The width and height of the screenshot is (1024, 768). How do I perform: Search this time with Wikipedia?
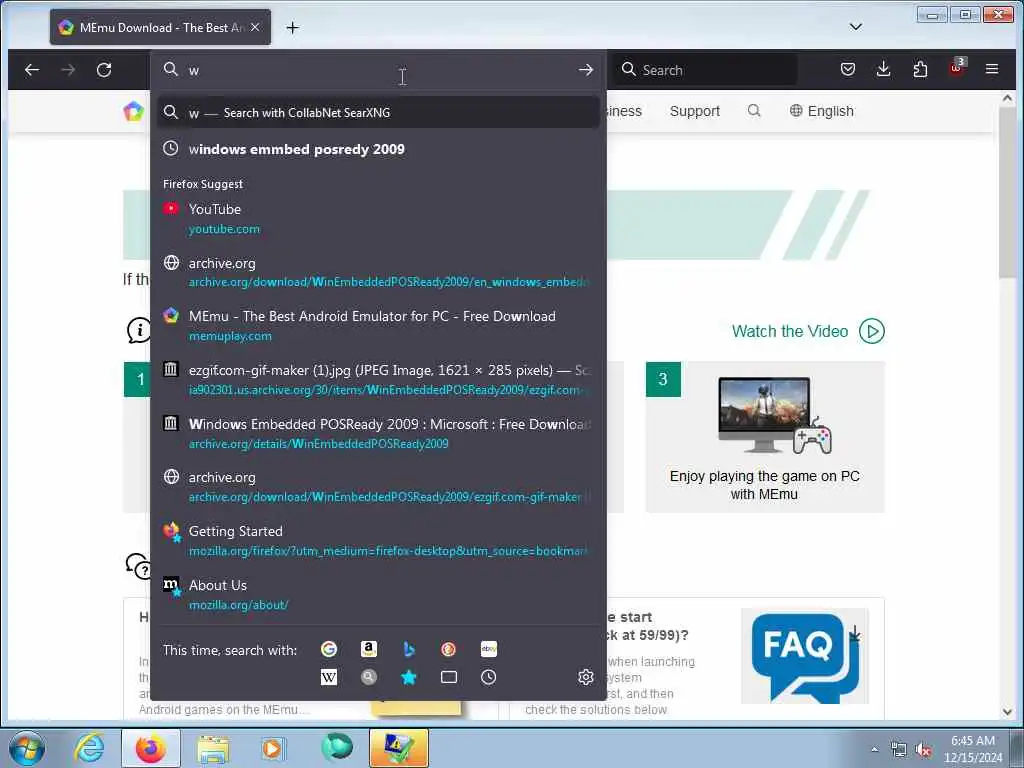pyautogui.click(x=328, y=677)
